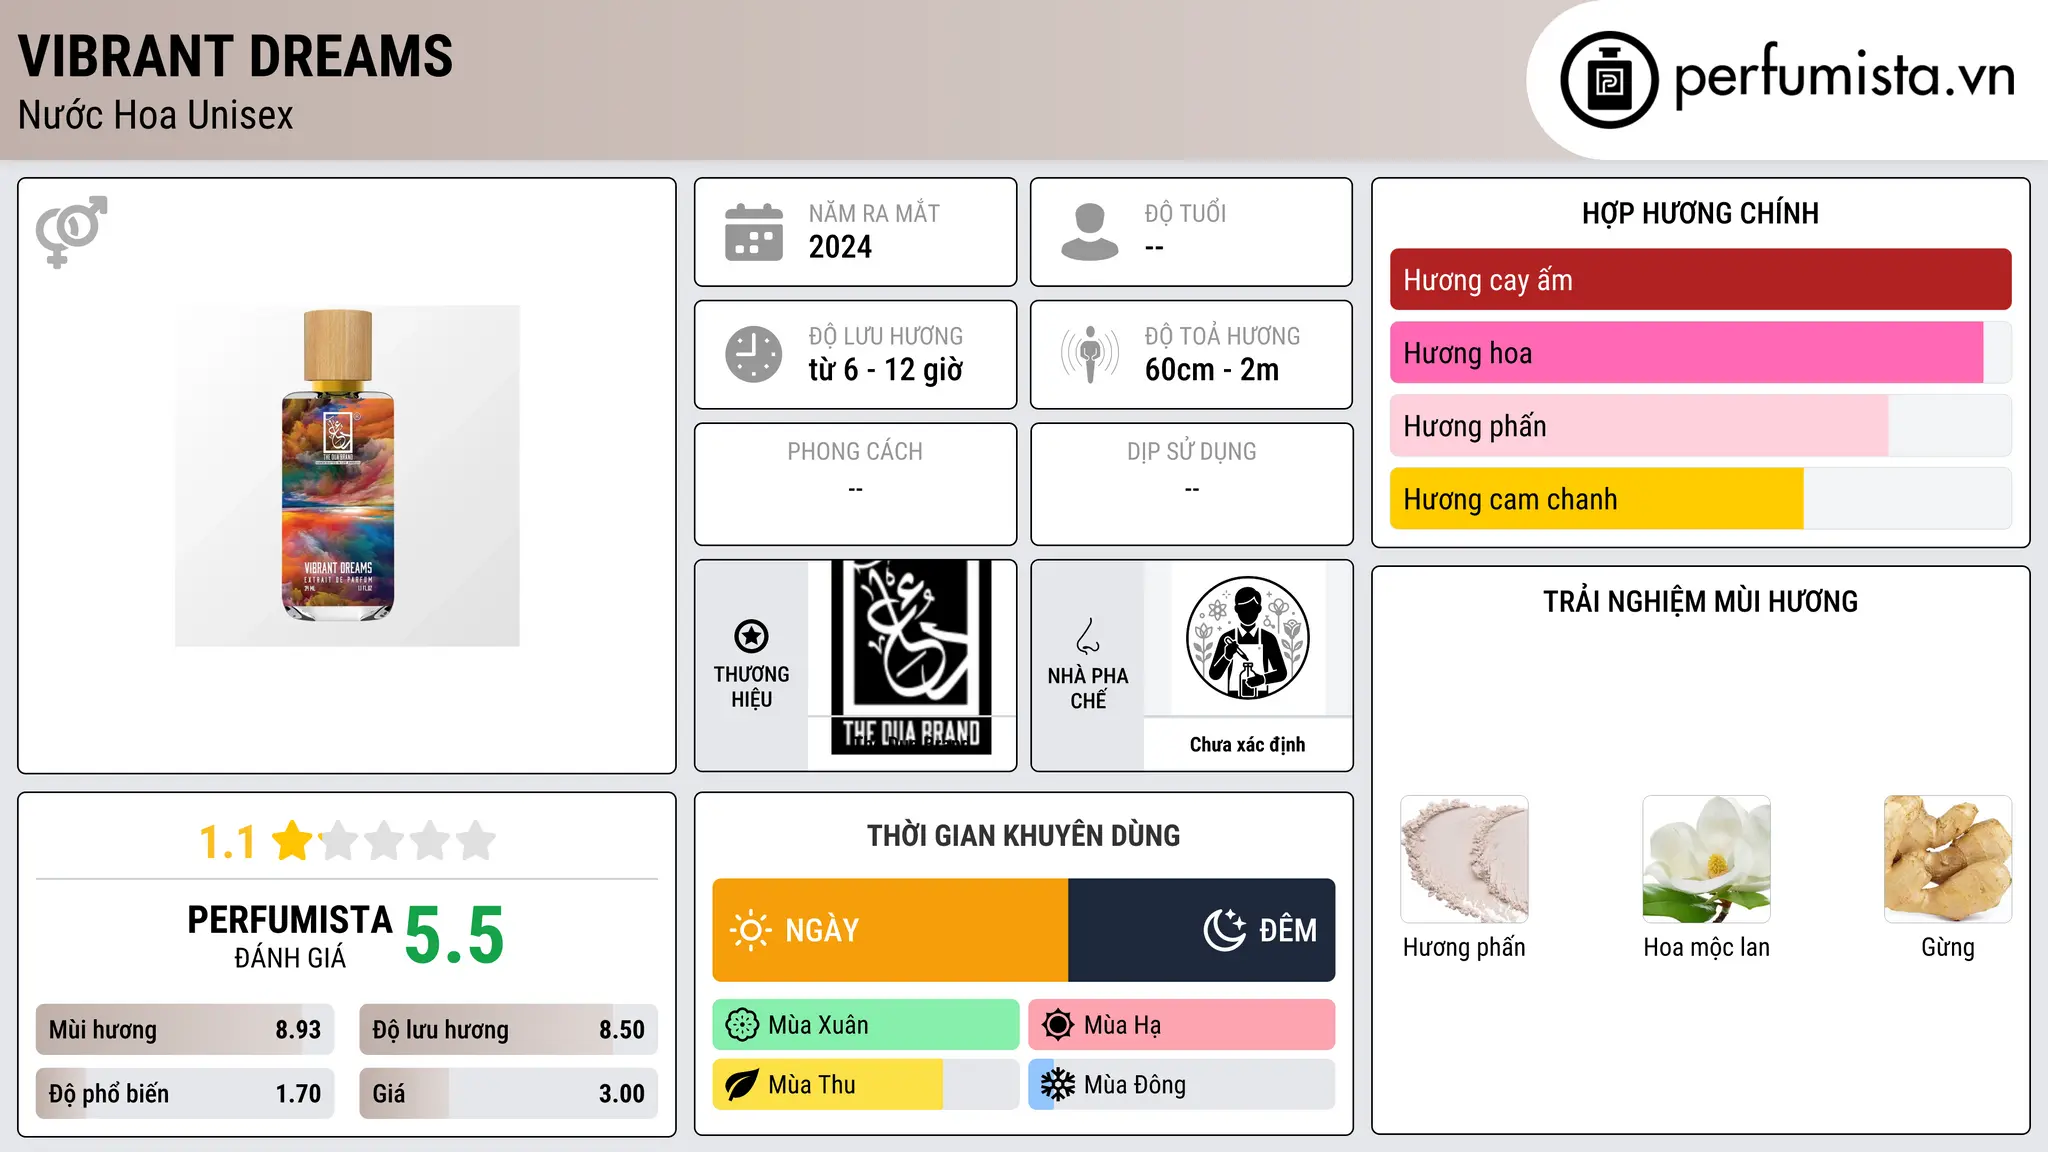This screenshot has height=1152, width=2048.
Task: Click the pink Hương hoa accord bar
Action: point(1700,353)
